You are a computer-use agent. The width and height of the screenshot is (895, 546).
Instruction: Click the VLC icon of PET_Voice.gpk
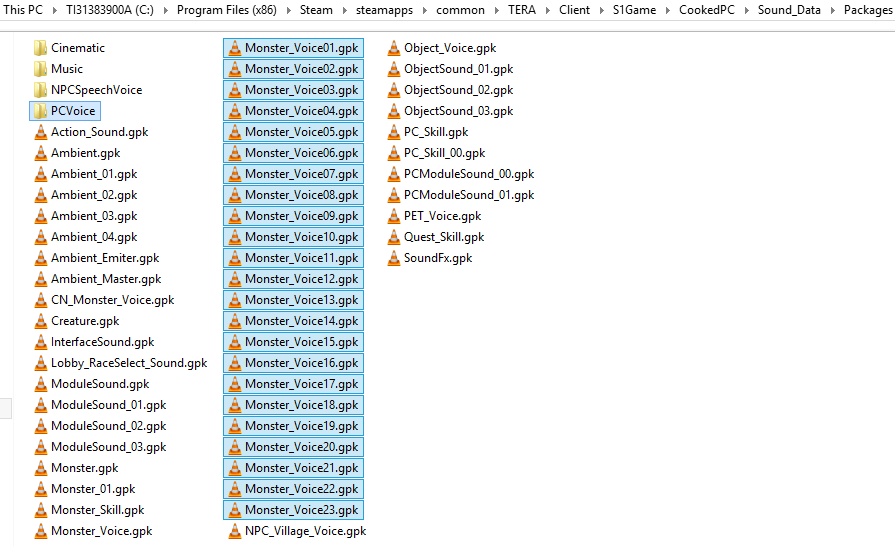(394, 216)
